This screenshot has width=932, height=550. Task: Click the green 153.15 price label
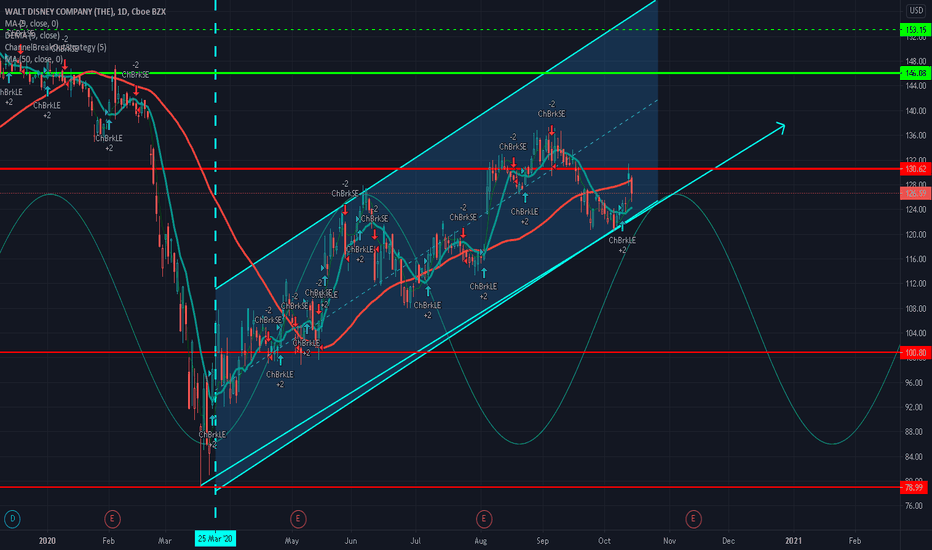pyautogui.click(x=915, y=29)
